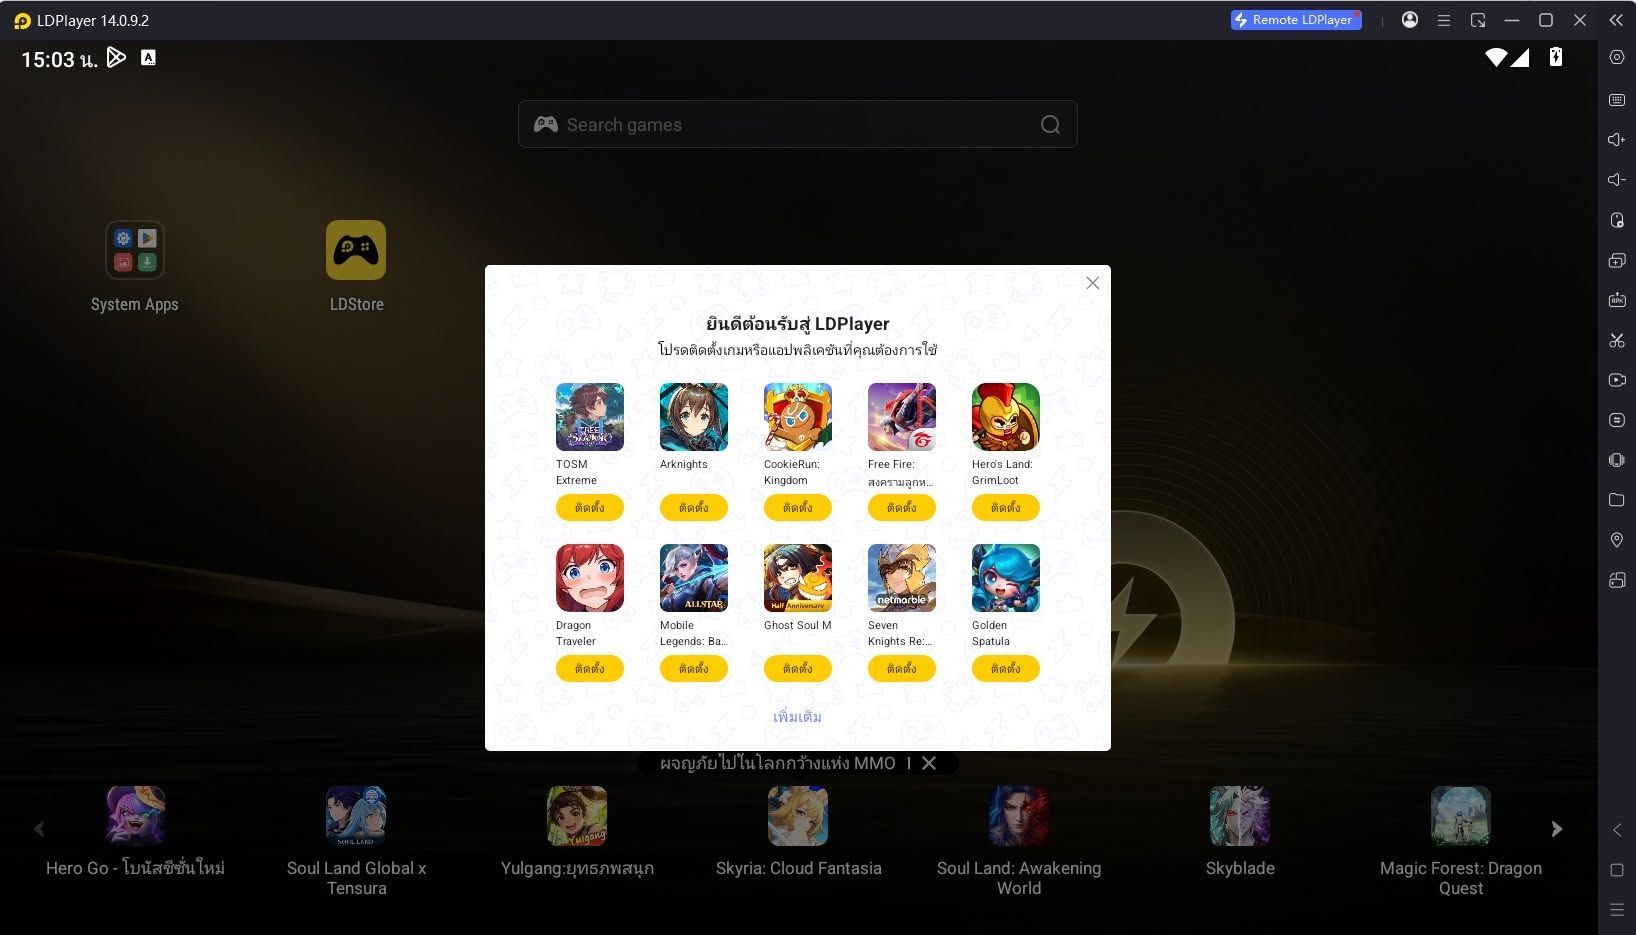Screen dimensions: 1636x935
Task: Click the Golden Spatula app thumbnail
Action: [1006, 578]
